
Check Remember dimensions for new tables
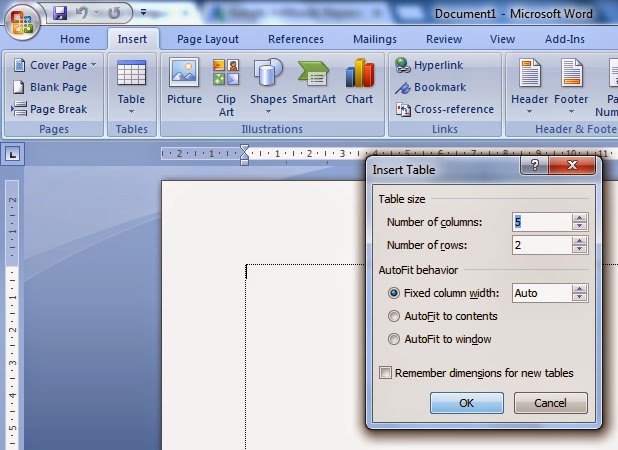click(385, 372)
